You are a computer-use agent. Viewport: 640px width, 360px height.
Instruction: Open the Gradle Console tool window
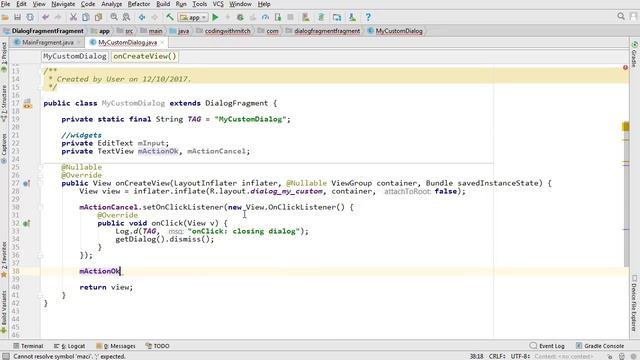pos(600,346)
